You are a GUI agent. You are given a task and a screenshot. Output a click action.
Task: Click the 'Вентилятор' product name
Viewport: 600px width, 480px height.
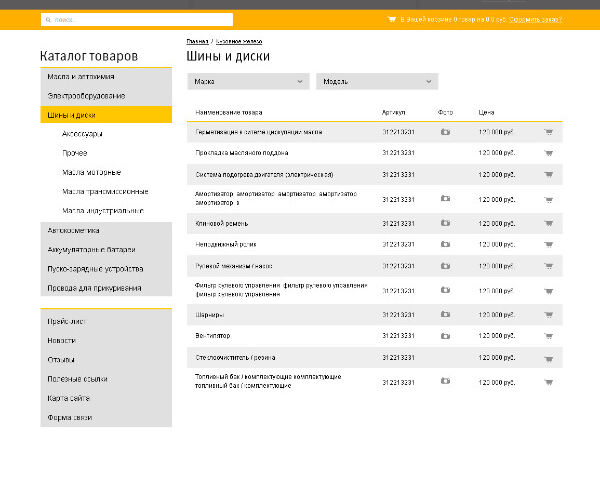point(213,336)
